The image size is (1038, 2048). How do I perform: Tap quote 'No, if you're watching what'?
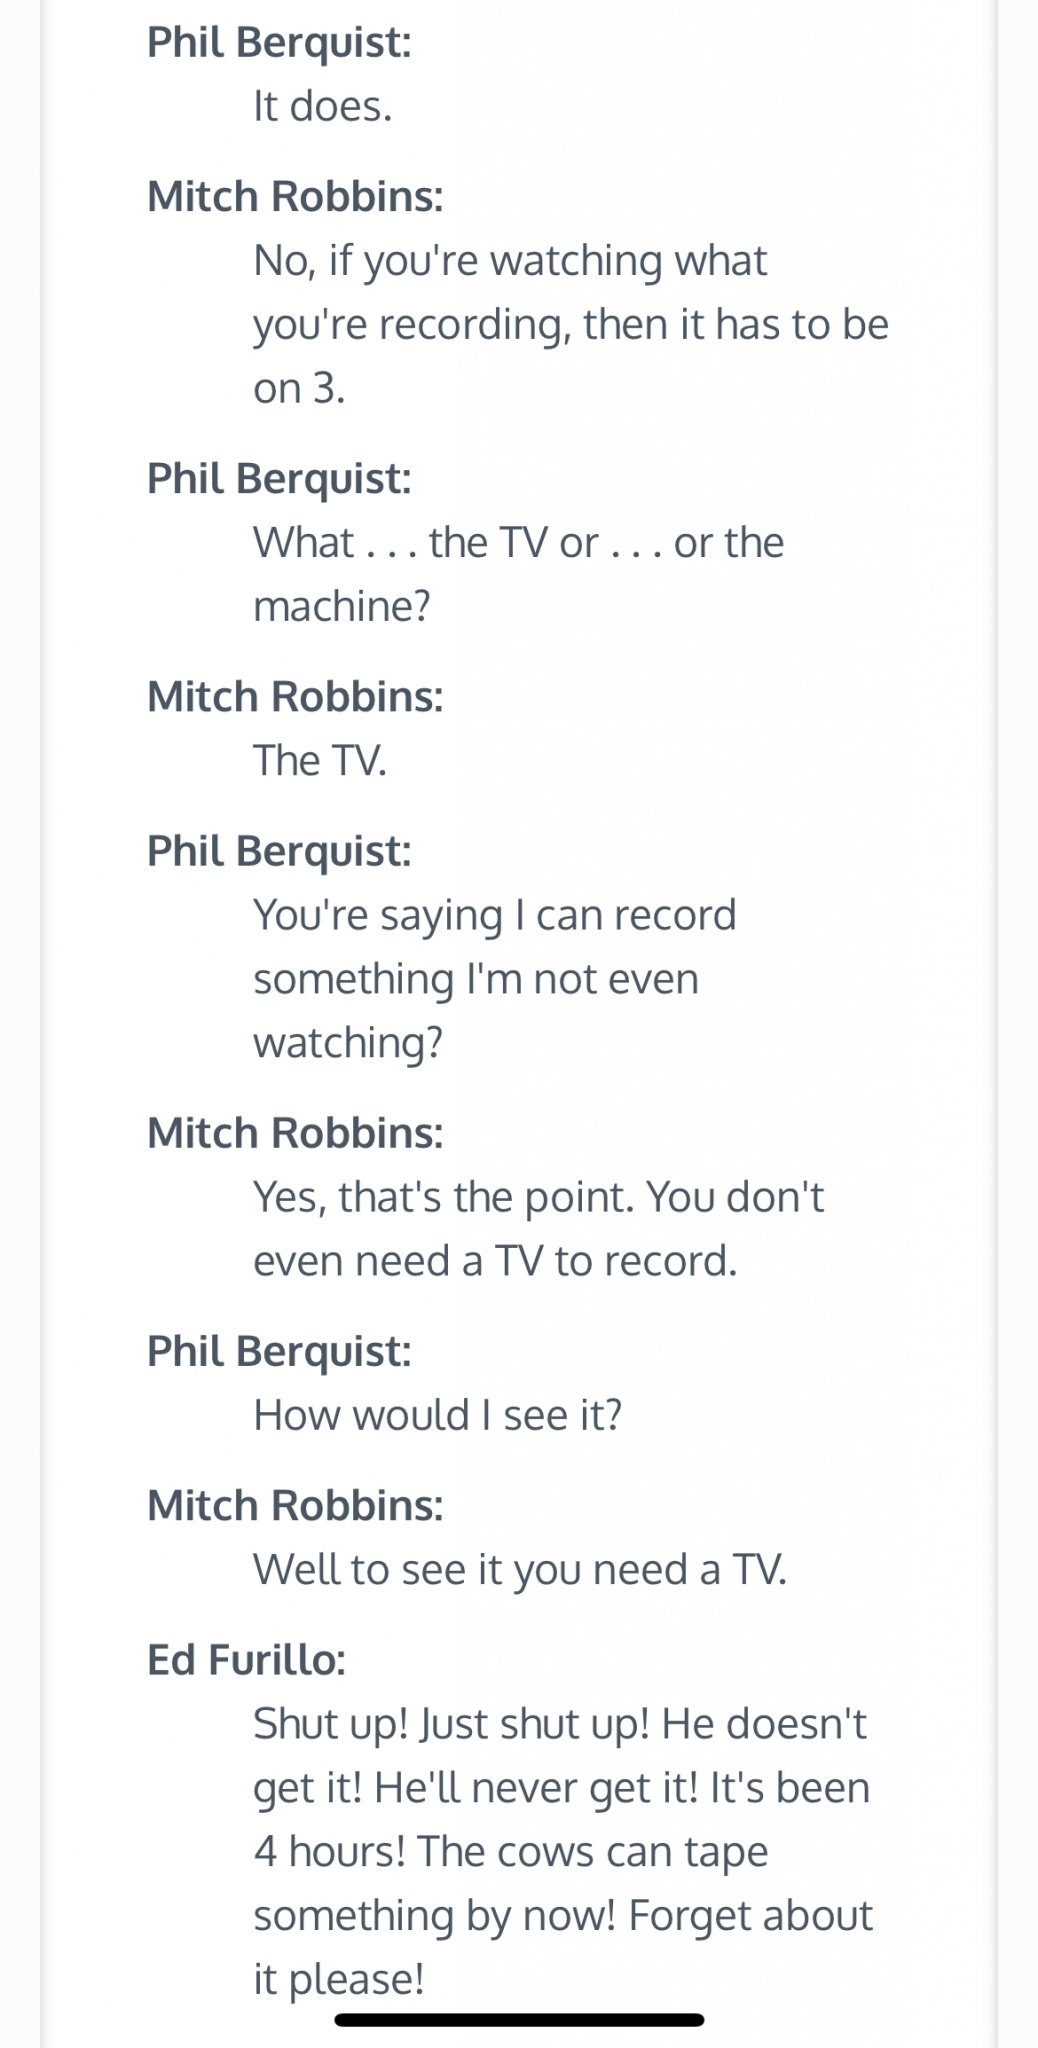tap(510, 261)
